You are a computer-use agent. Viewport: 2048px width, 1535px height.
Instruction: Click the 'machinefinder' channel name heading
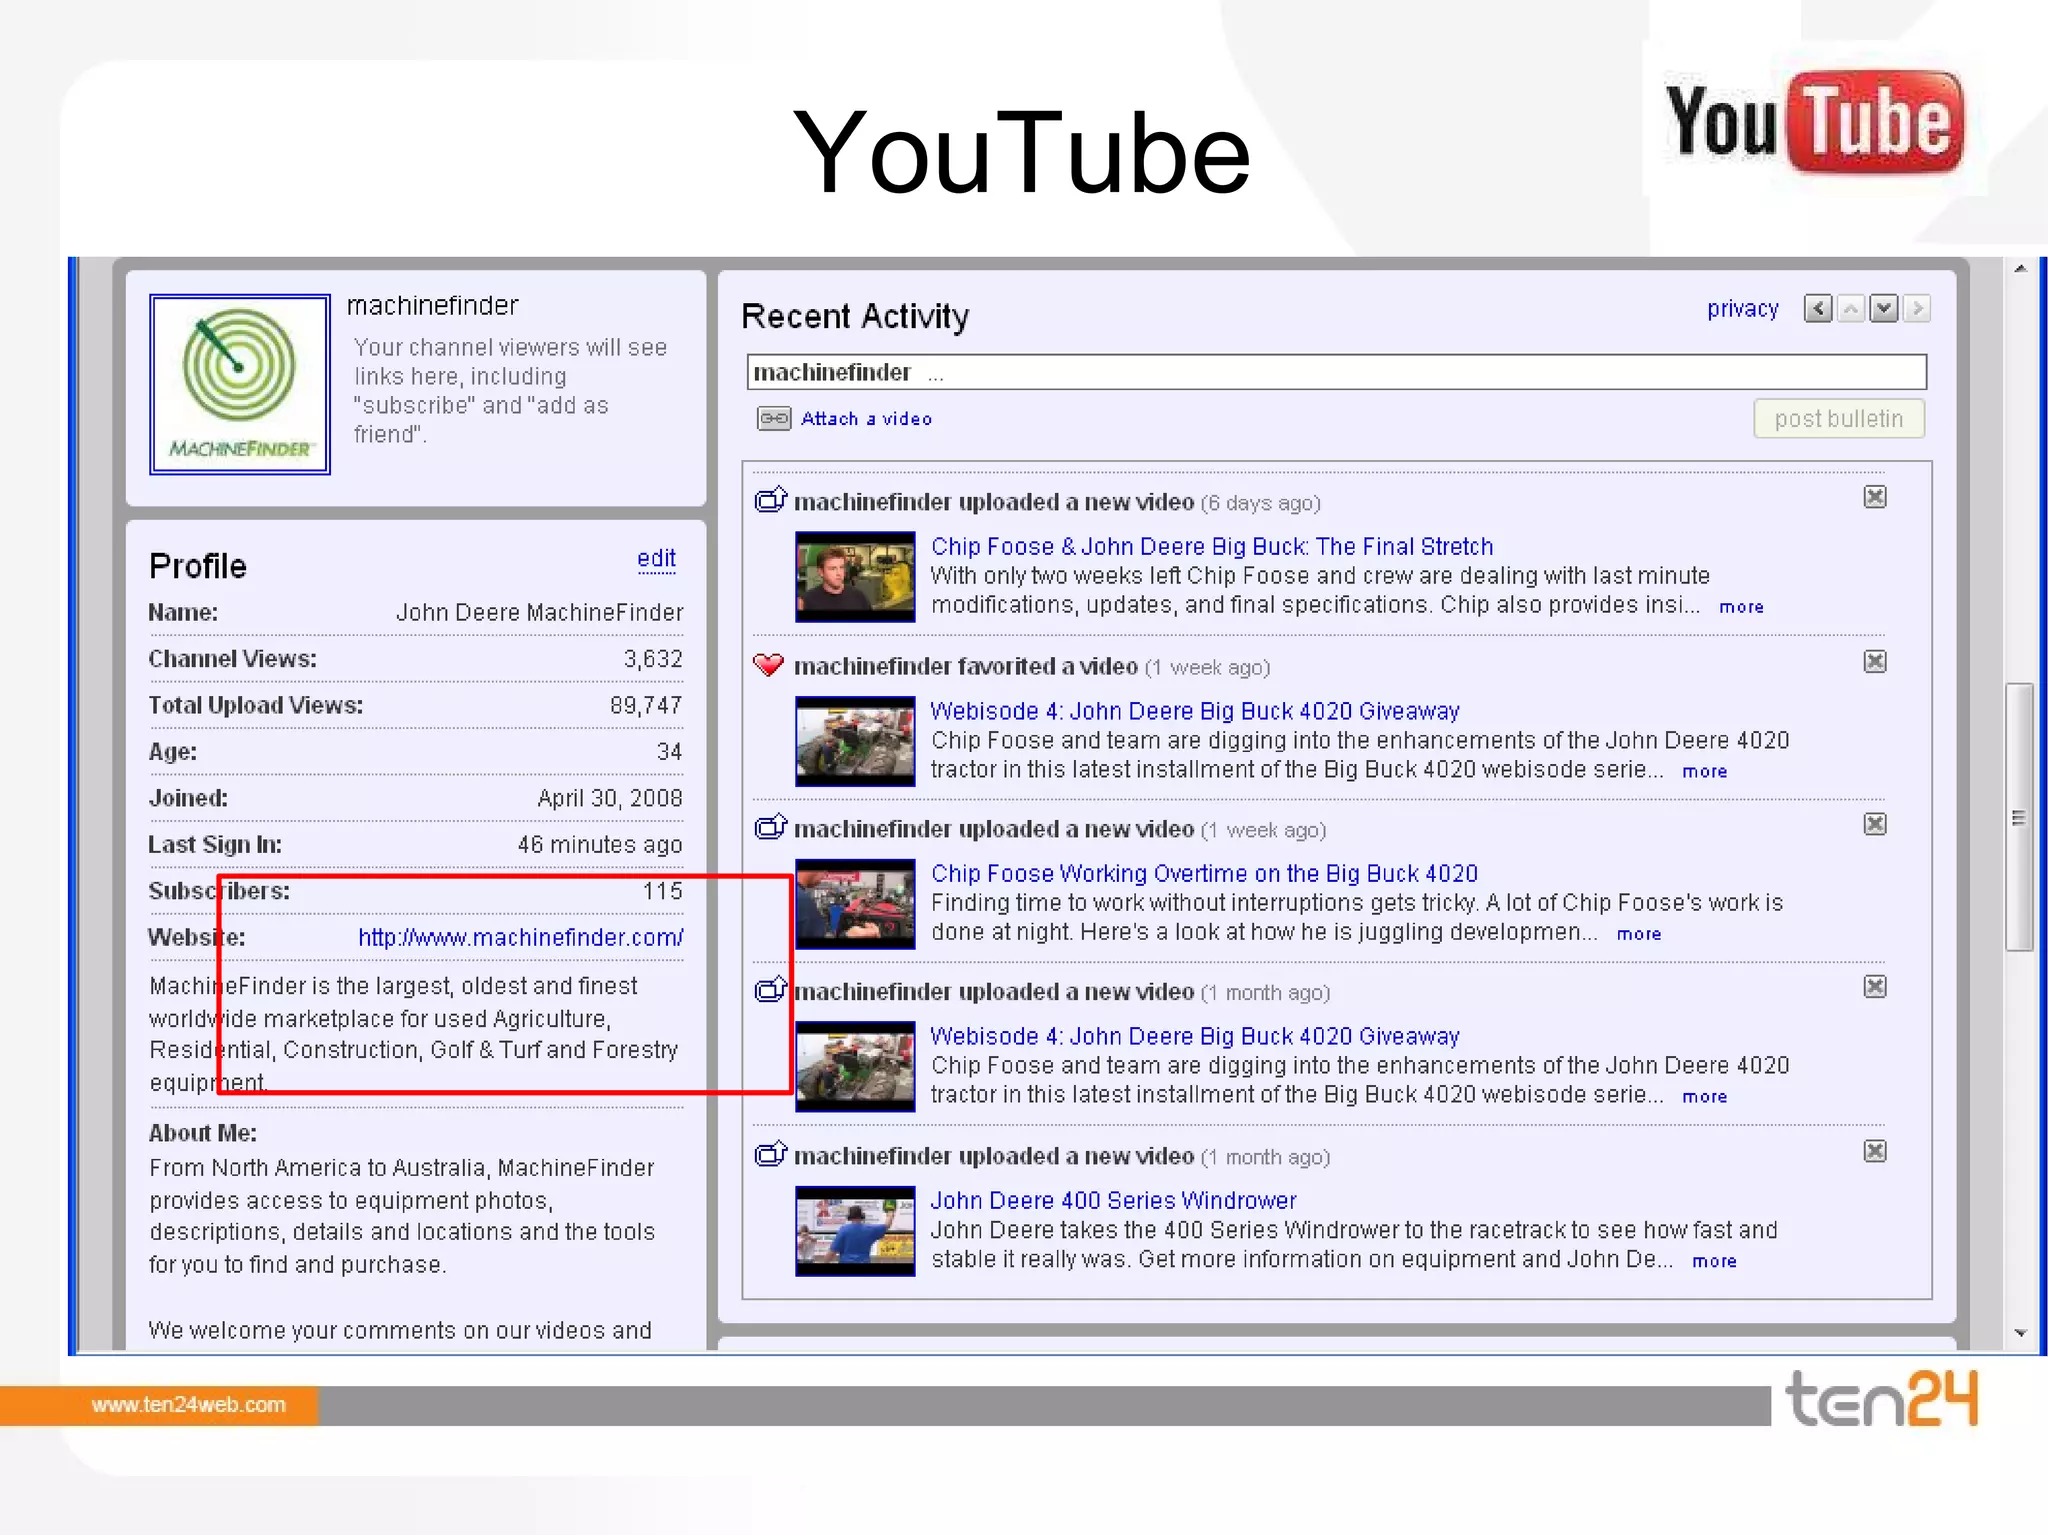pos(433,306)
